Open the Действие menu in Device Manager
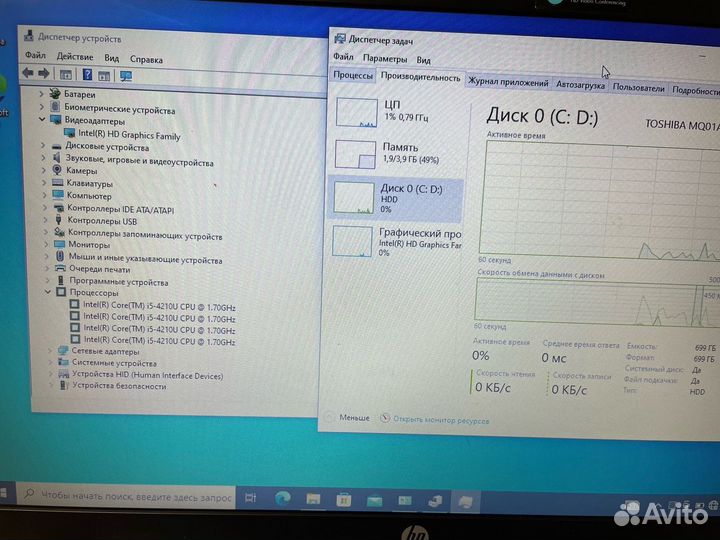This screenshot has width=720, height=540. 75,57
